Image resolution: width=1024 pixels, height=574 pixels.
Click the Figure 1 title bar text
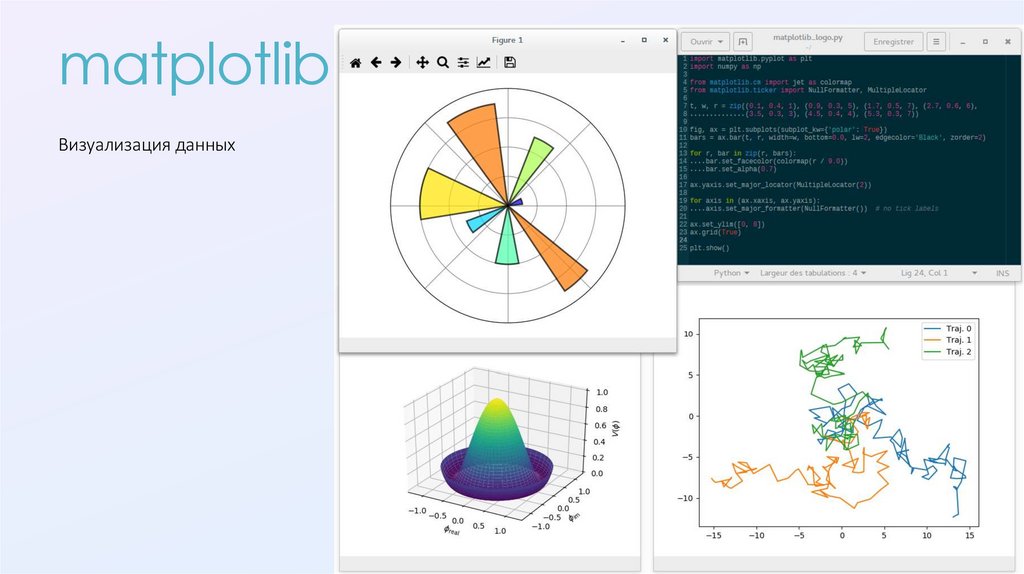507,40
